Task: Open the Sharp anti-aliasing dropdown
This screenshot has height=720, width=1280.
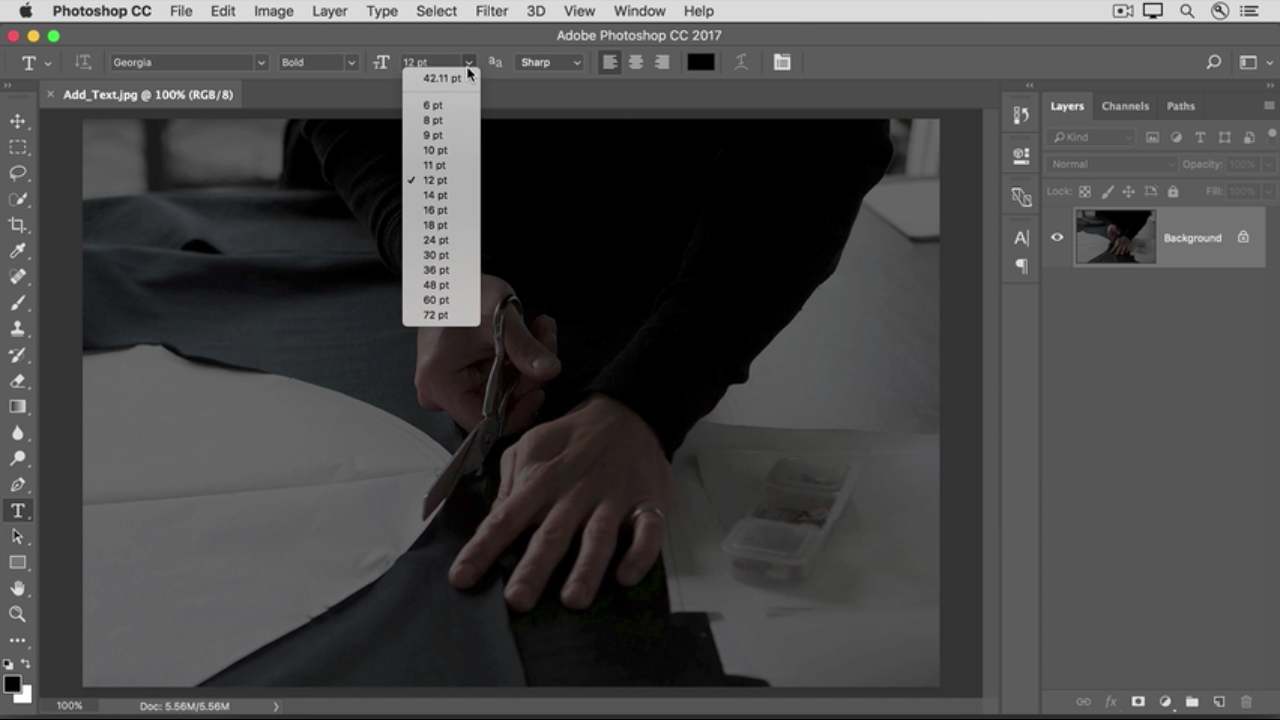Action: click(x=550, y=62)
